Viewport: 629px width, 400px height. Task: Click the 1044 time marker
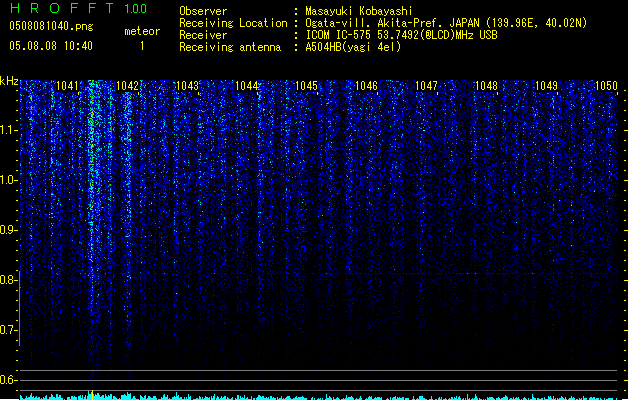247,86
